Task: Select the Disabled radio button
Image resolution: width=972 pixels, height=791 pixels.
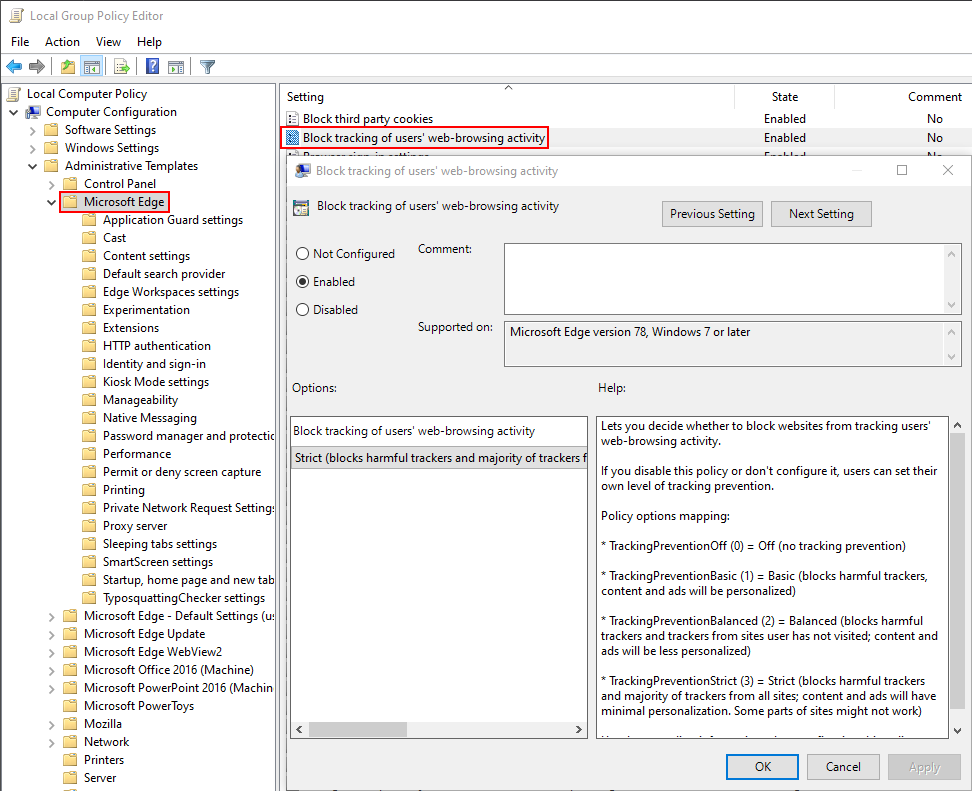Action: [303, 309]
